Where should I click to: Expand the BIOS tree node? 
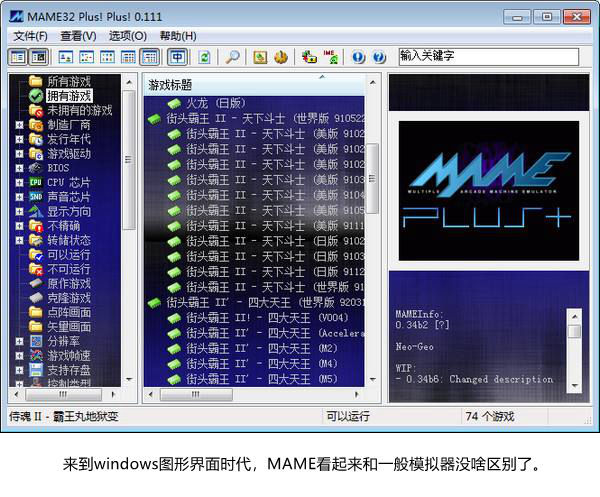19,168
